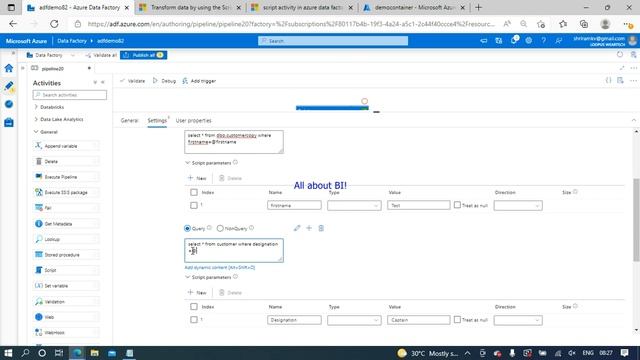The image size is (640, 360).
Task: Select the NonQuery radio button
Action: coord(220,228)
